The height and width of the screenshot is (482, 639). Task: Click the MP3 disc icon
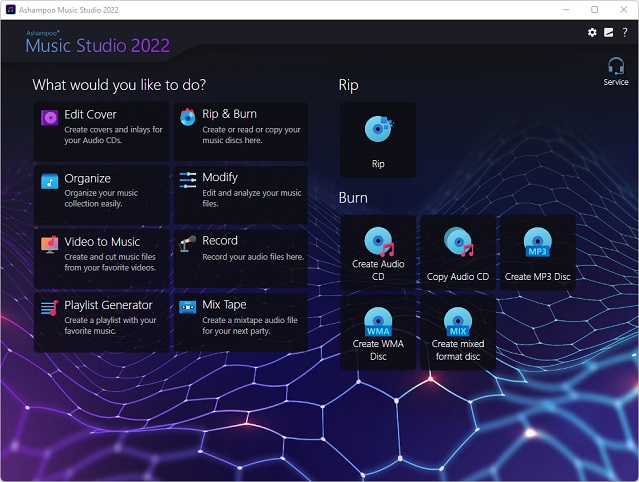(x=538, y=242)
